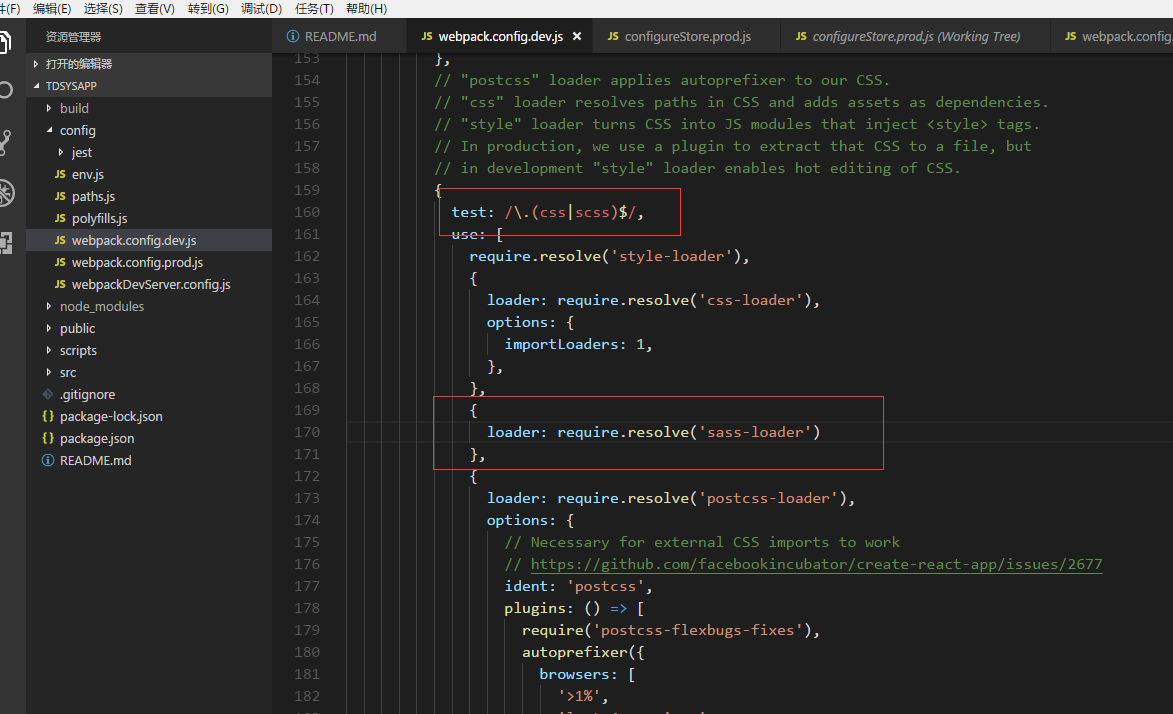Switch to configureStore.prod.js tab
Viewport: 1173px width, 714px height.
pyautogui.click(x=687, y=37)
